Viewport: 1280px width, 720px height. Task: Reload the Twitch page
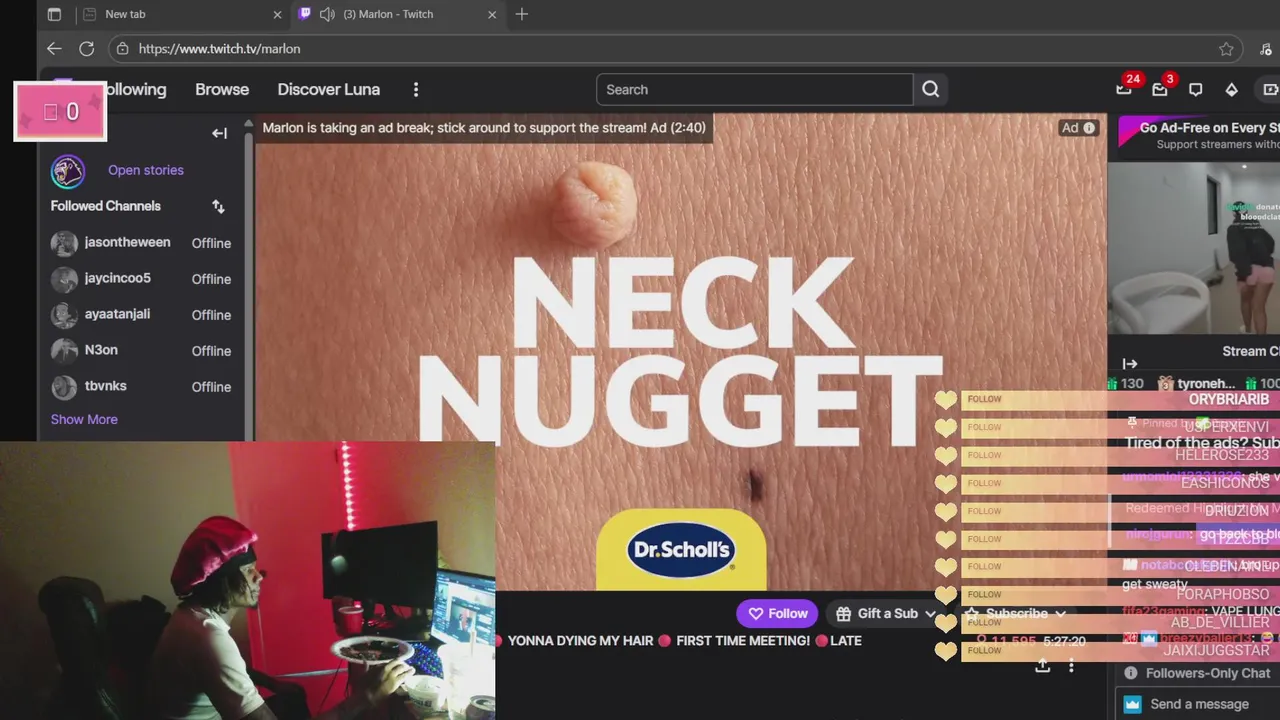point(87,48)
